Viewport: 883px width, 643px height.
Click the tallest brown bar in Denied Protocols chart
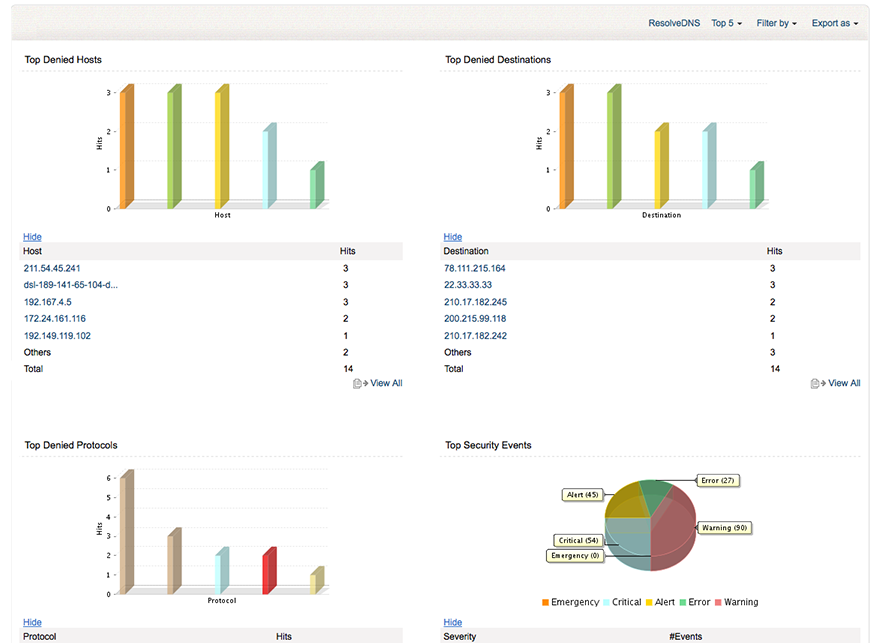coord(127,532)
